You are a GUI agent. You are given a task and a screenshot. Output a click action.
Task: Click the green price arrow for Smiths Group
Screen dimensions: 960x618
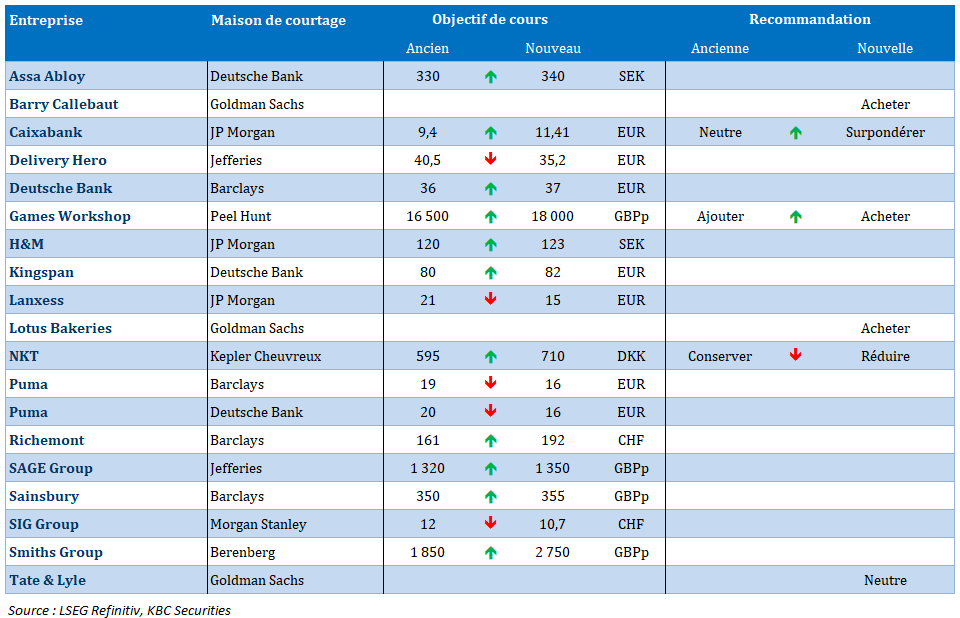490,552
